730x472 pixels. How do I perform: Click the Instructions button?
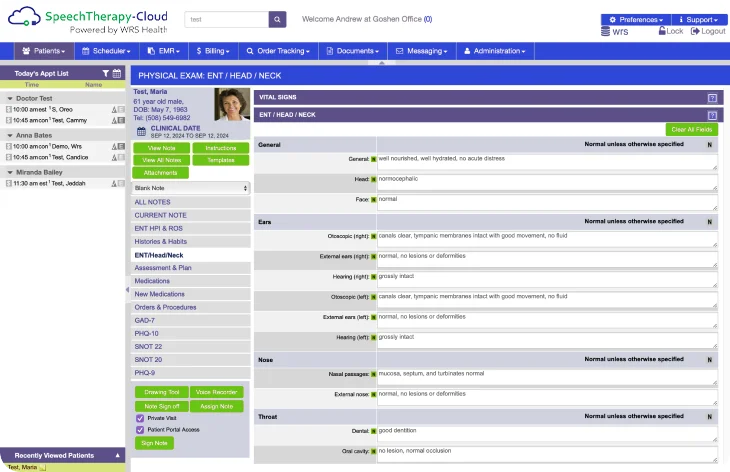[x=221, y=148]
